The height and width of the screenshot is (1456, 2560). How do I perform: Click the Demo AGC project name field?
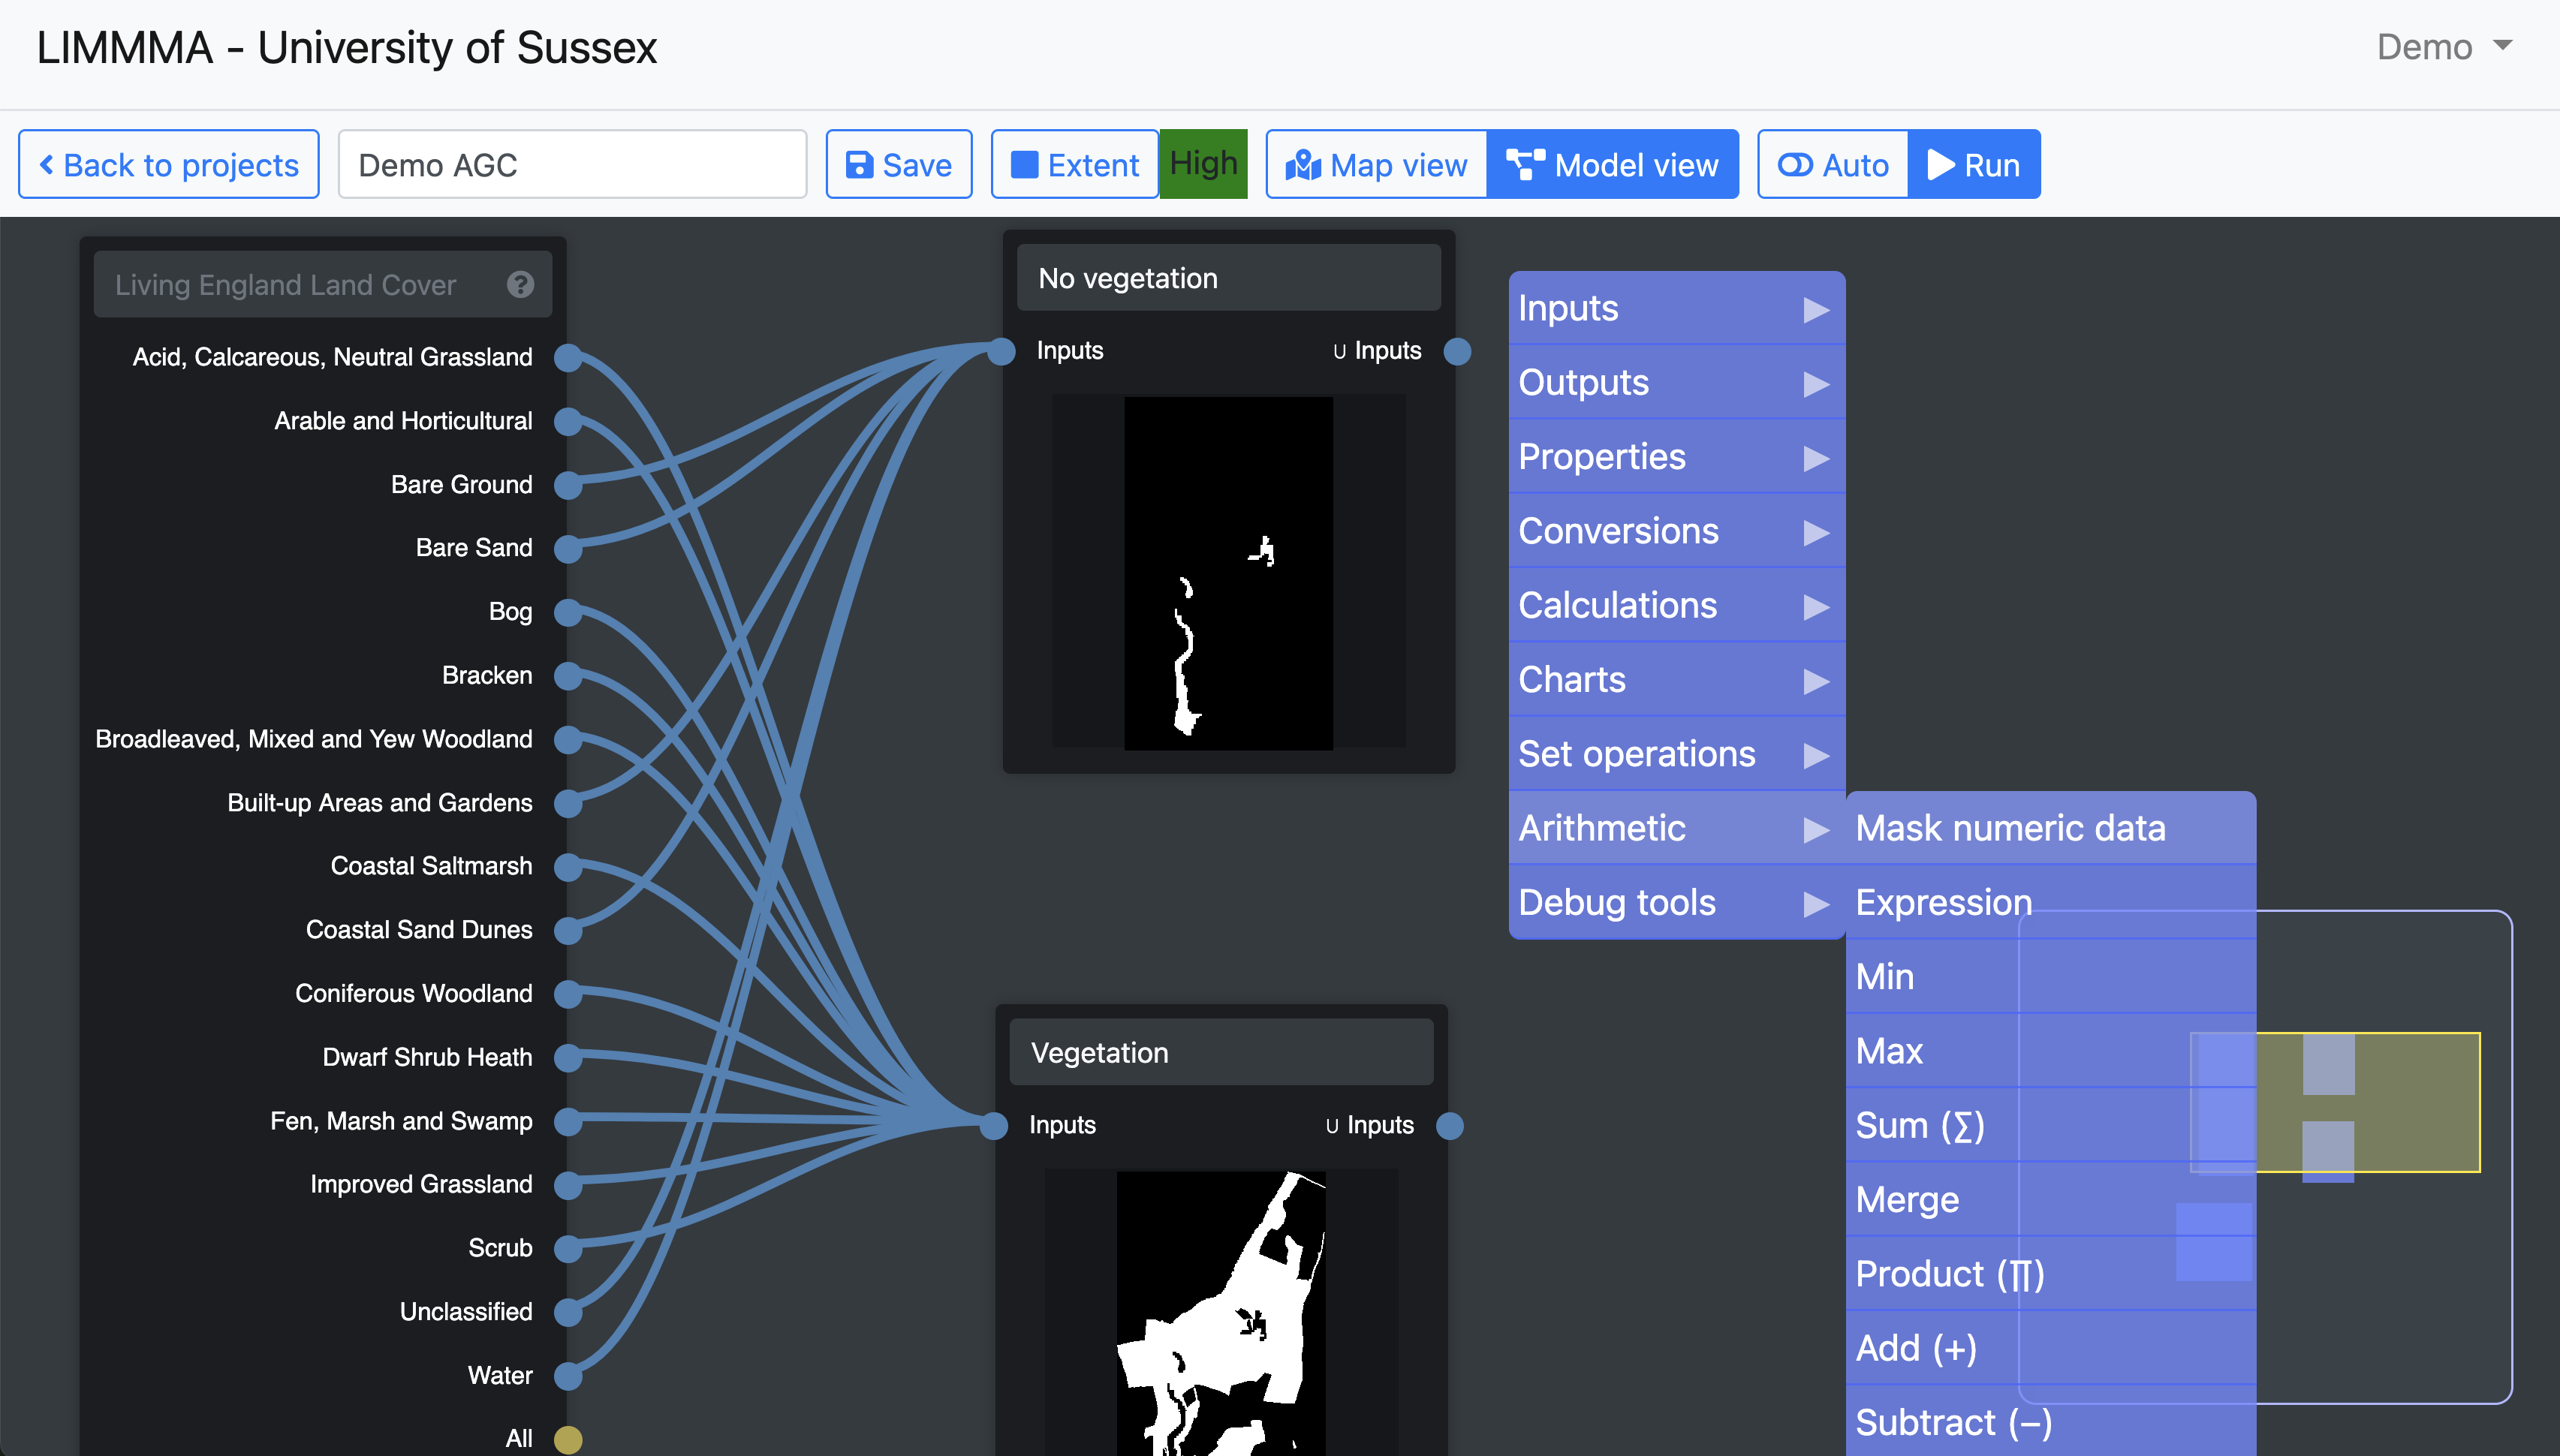coord(572,165)
